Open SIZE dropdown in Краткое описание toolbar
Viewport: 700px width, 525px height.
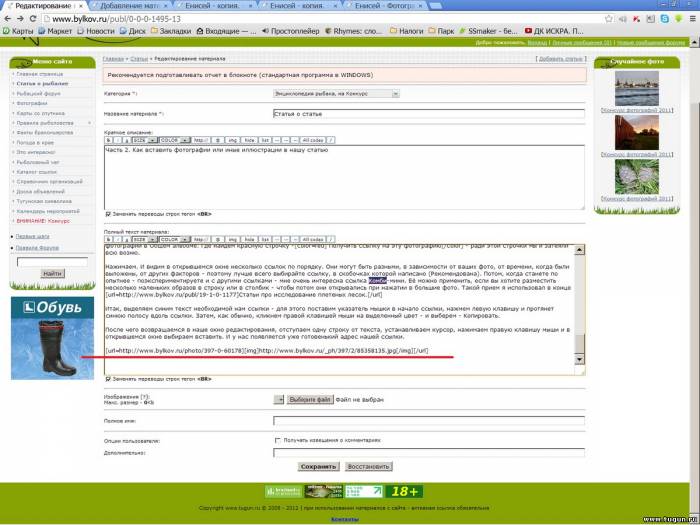coord(144,140)
